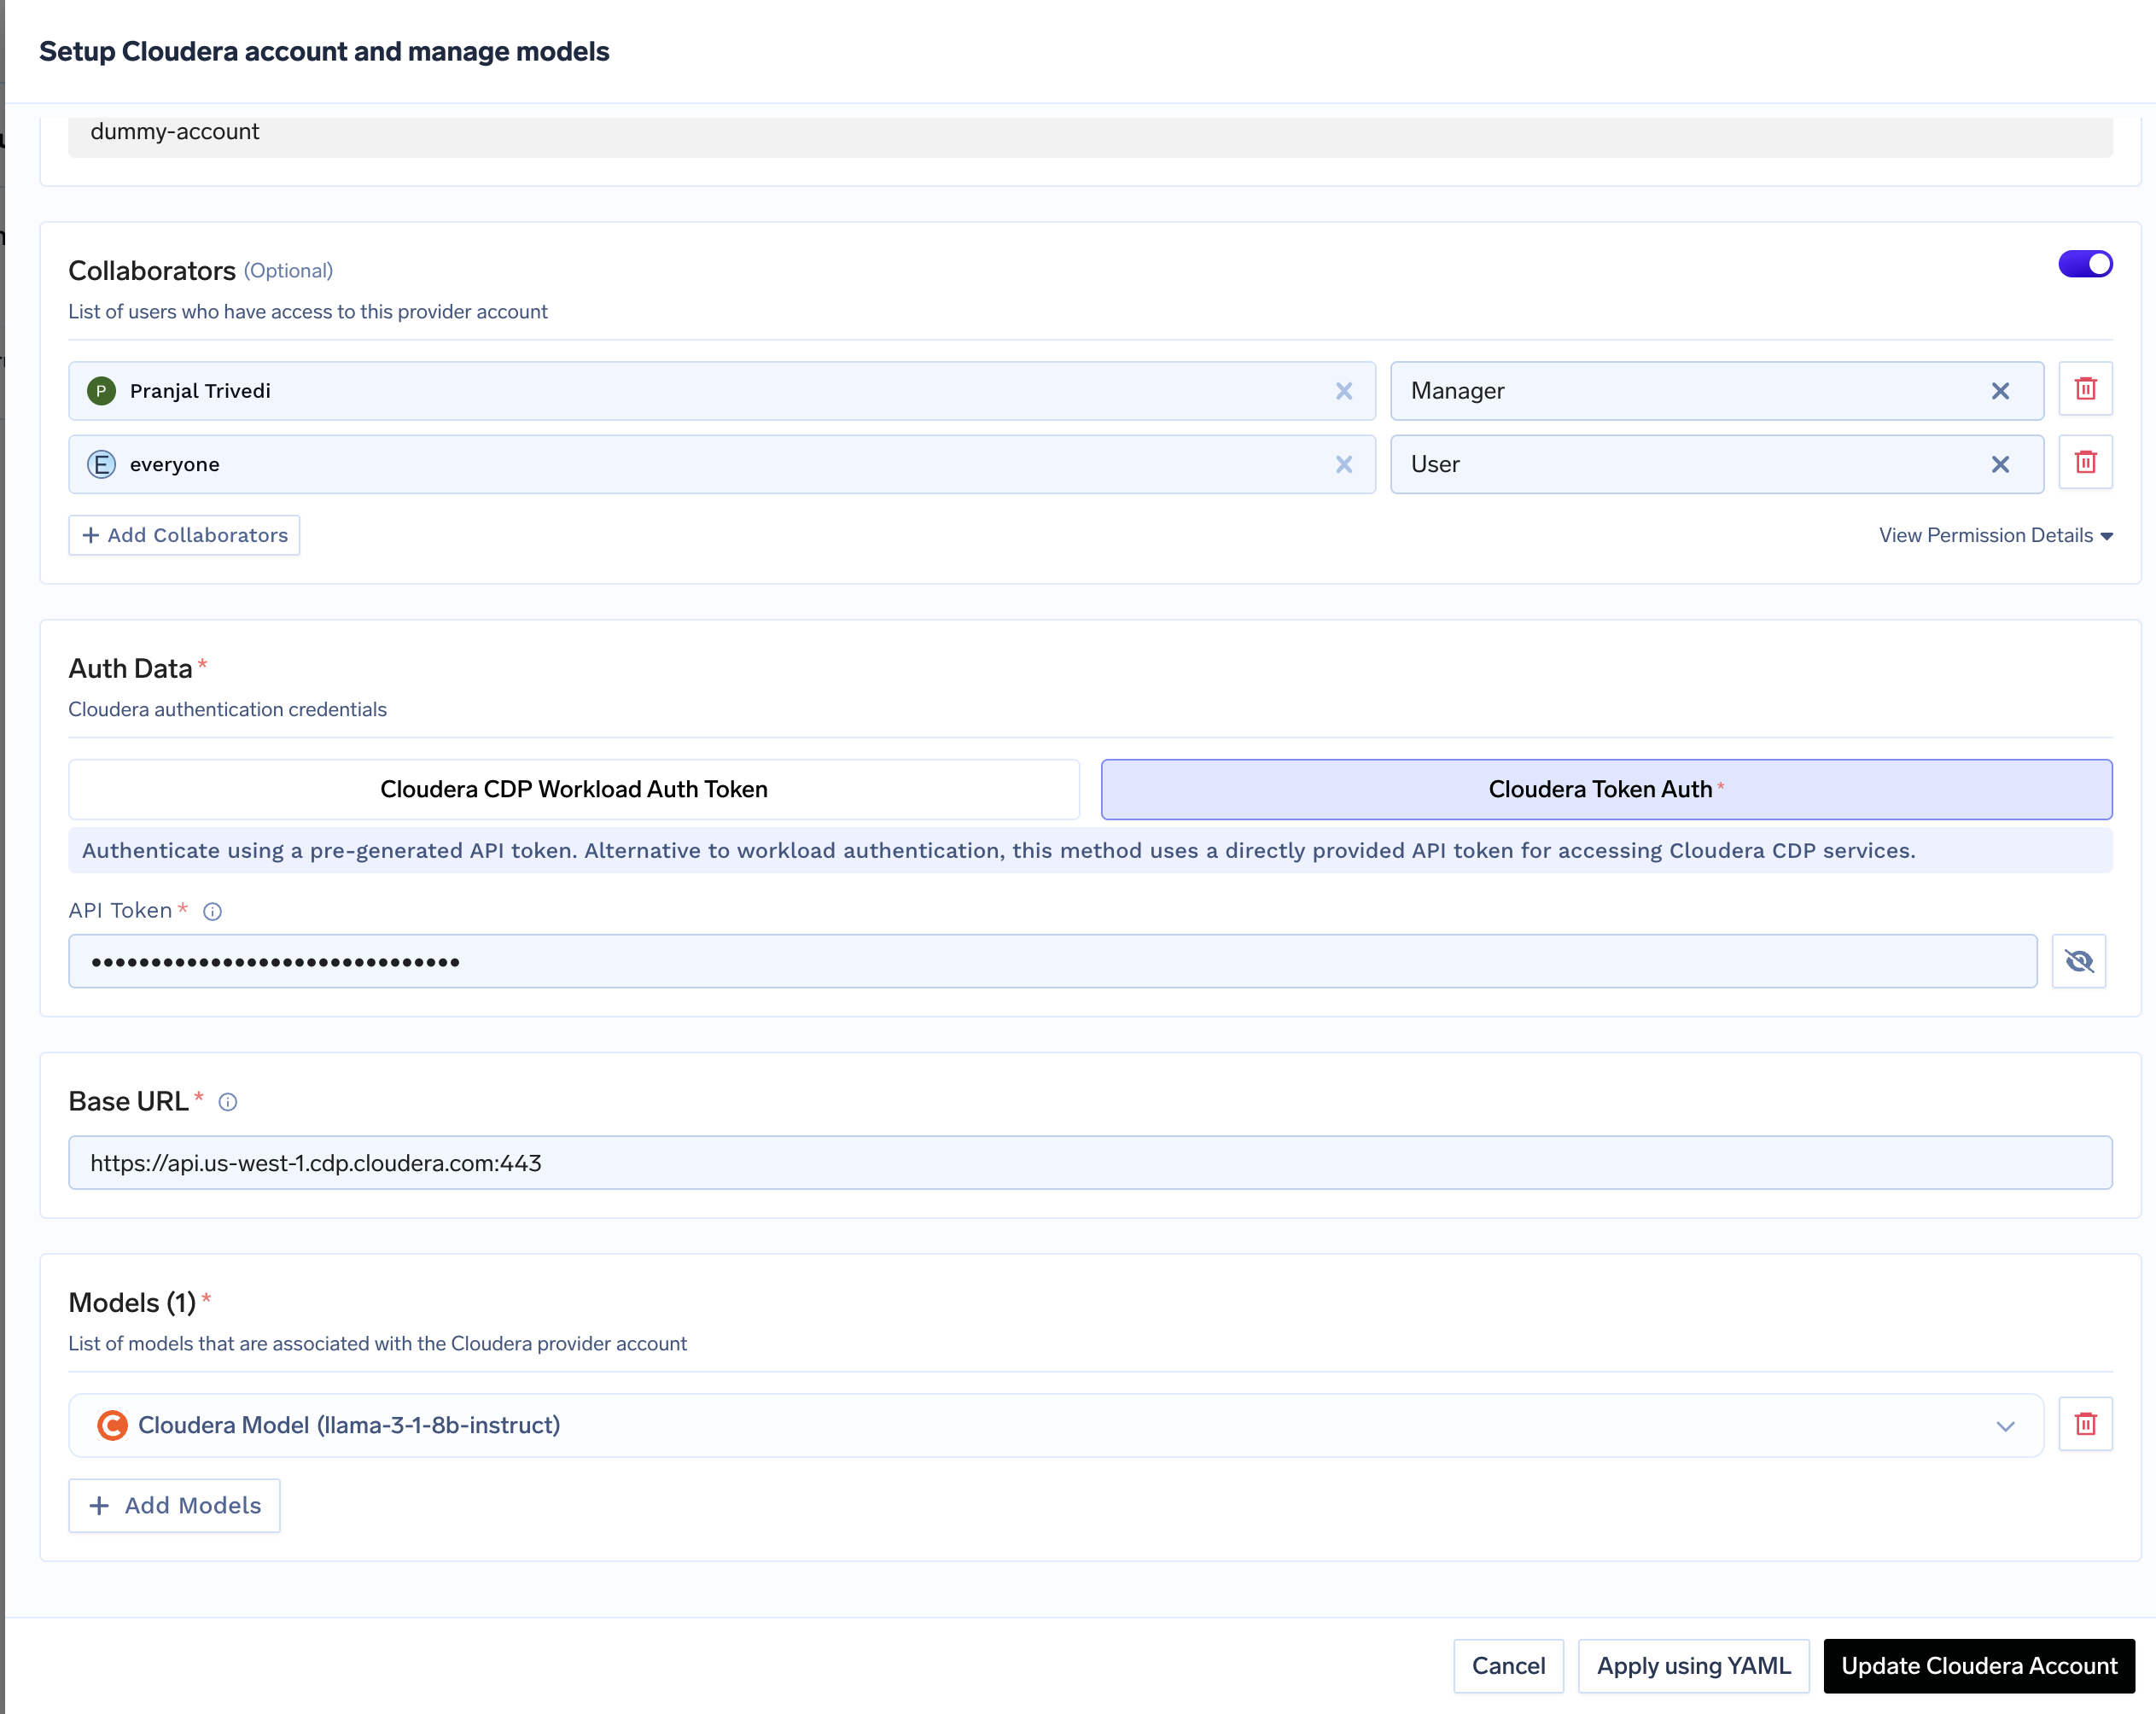Expand the Cloudera Model details
Screen dimensions: 2156x1714
2006,1425
